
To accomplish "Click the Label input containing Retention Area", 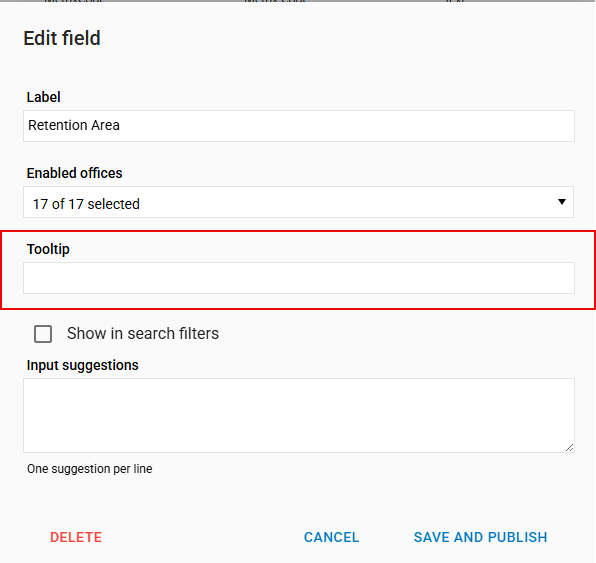I will [299, 126].
